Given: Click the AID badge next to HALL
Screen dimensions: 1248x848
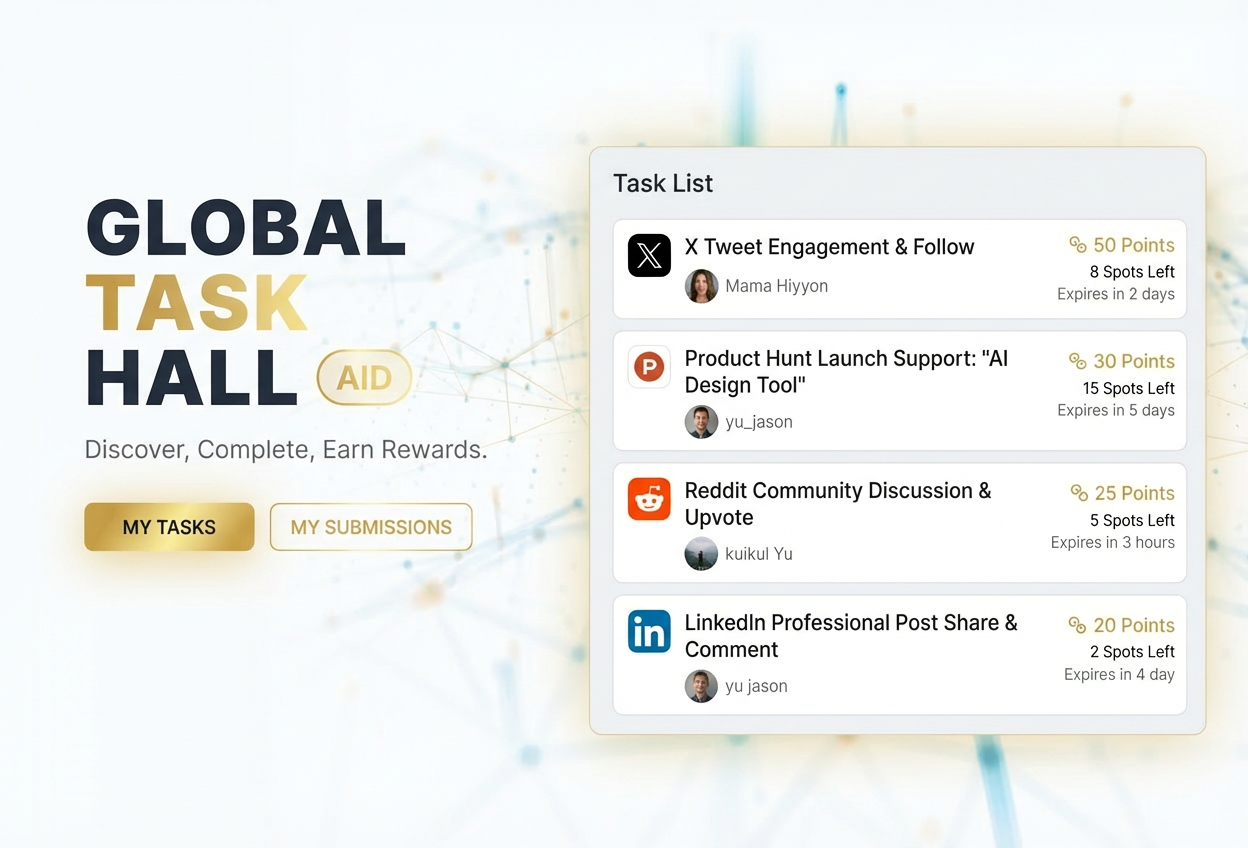Looking at the screenshot, I should click(x=364, y=378).
